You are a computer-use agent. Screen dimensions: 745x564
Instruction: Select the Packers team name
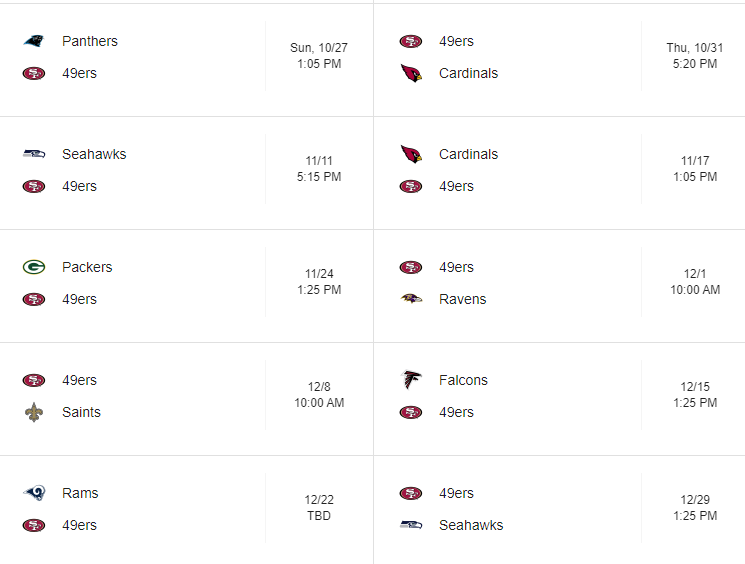tap(87, 268)
